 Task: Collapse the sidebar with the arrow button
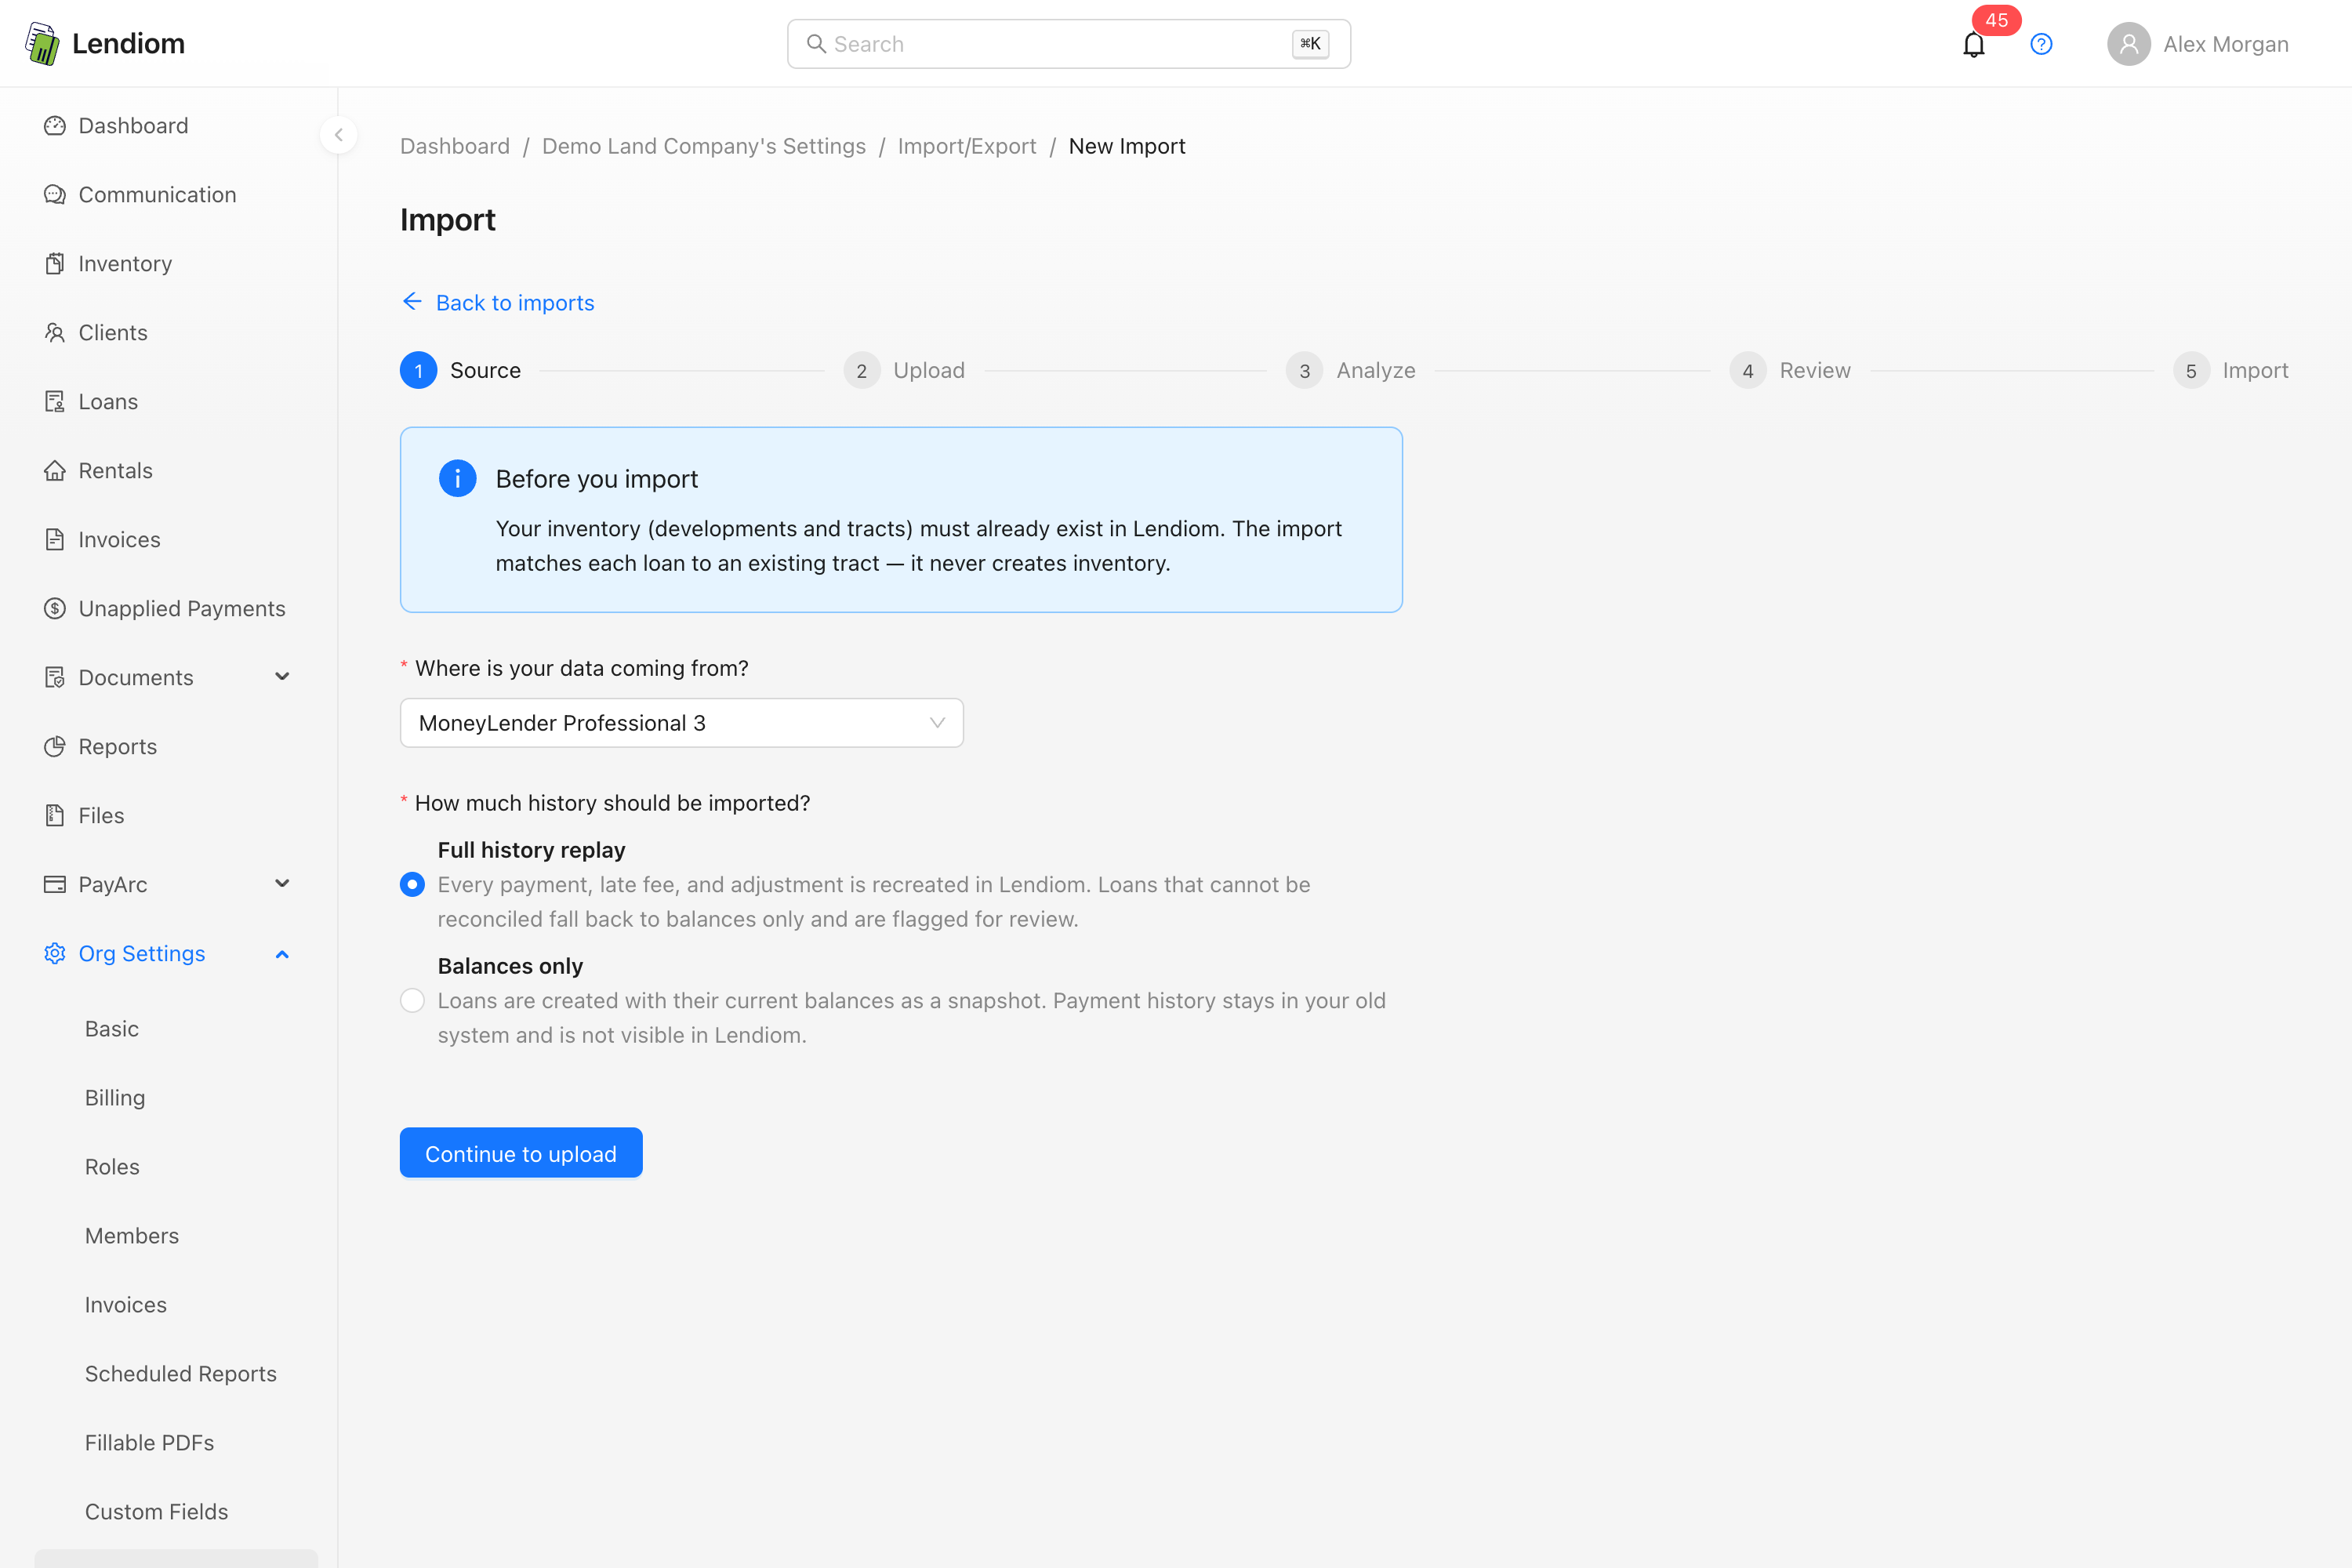(339, 135)
